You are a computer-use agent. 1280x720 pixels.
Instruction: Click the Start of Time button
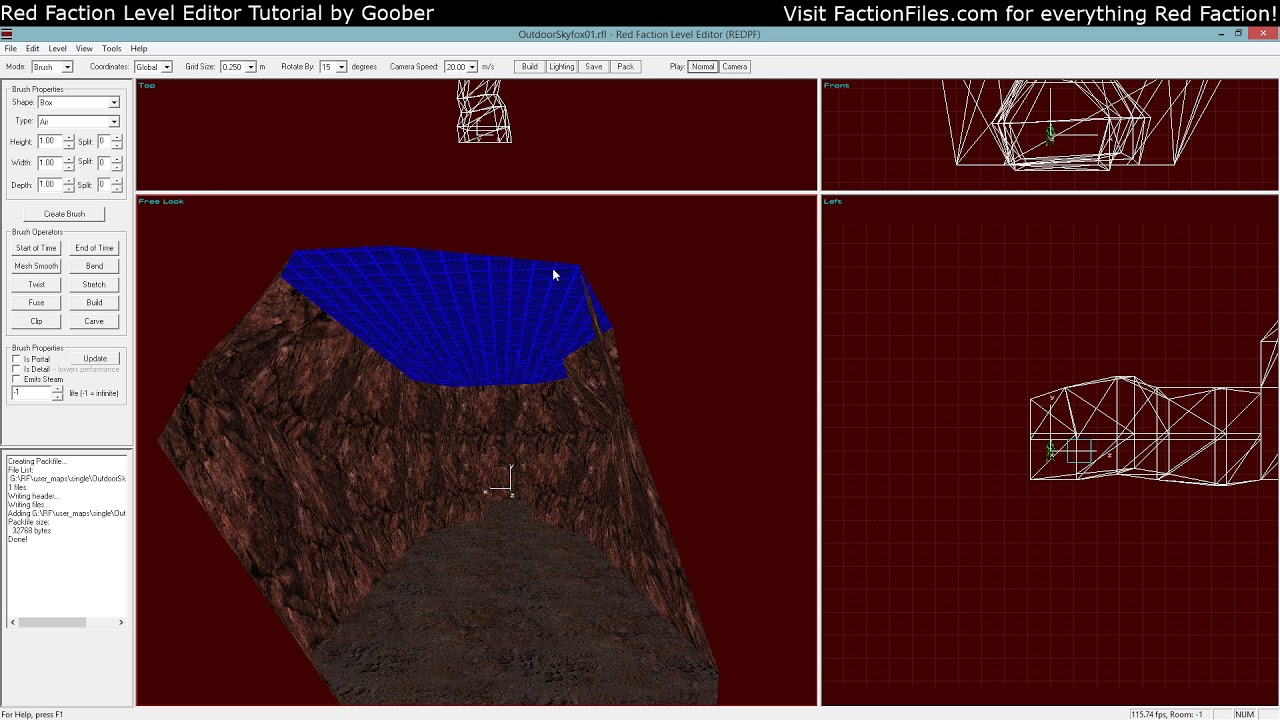pos(36,248)
